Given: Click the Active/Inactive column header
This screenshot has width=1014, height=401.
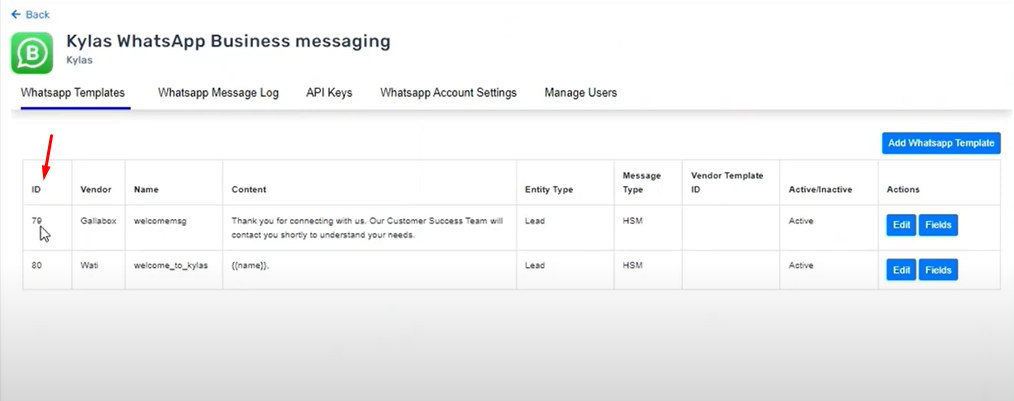Looking at the screenshot, I should click(x=820, y=190).
